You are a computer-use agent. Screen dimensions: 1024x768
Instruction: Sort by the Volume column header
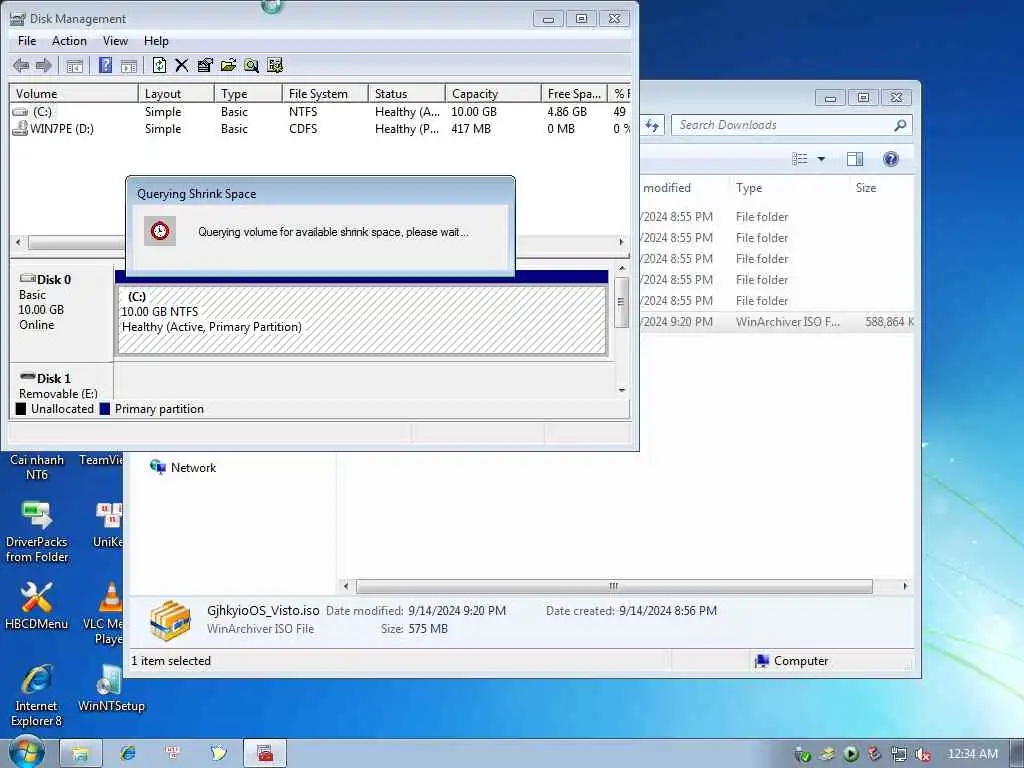click(73, 93)
